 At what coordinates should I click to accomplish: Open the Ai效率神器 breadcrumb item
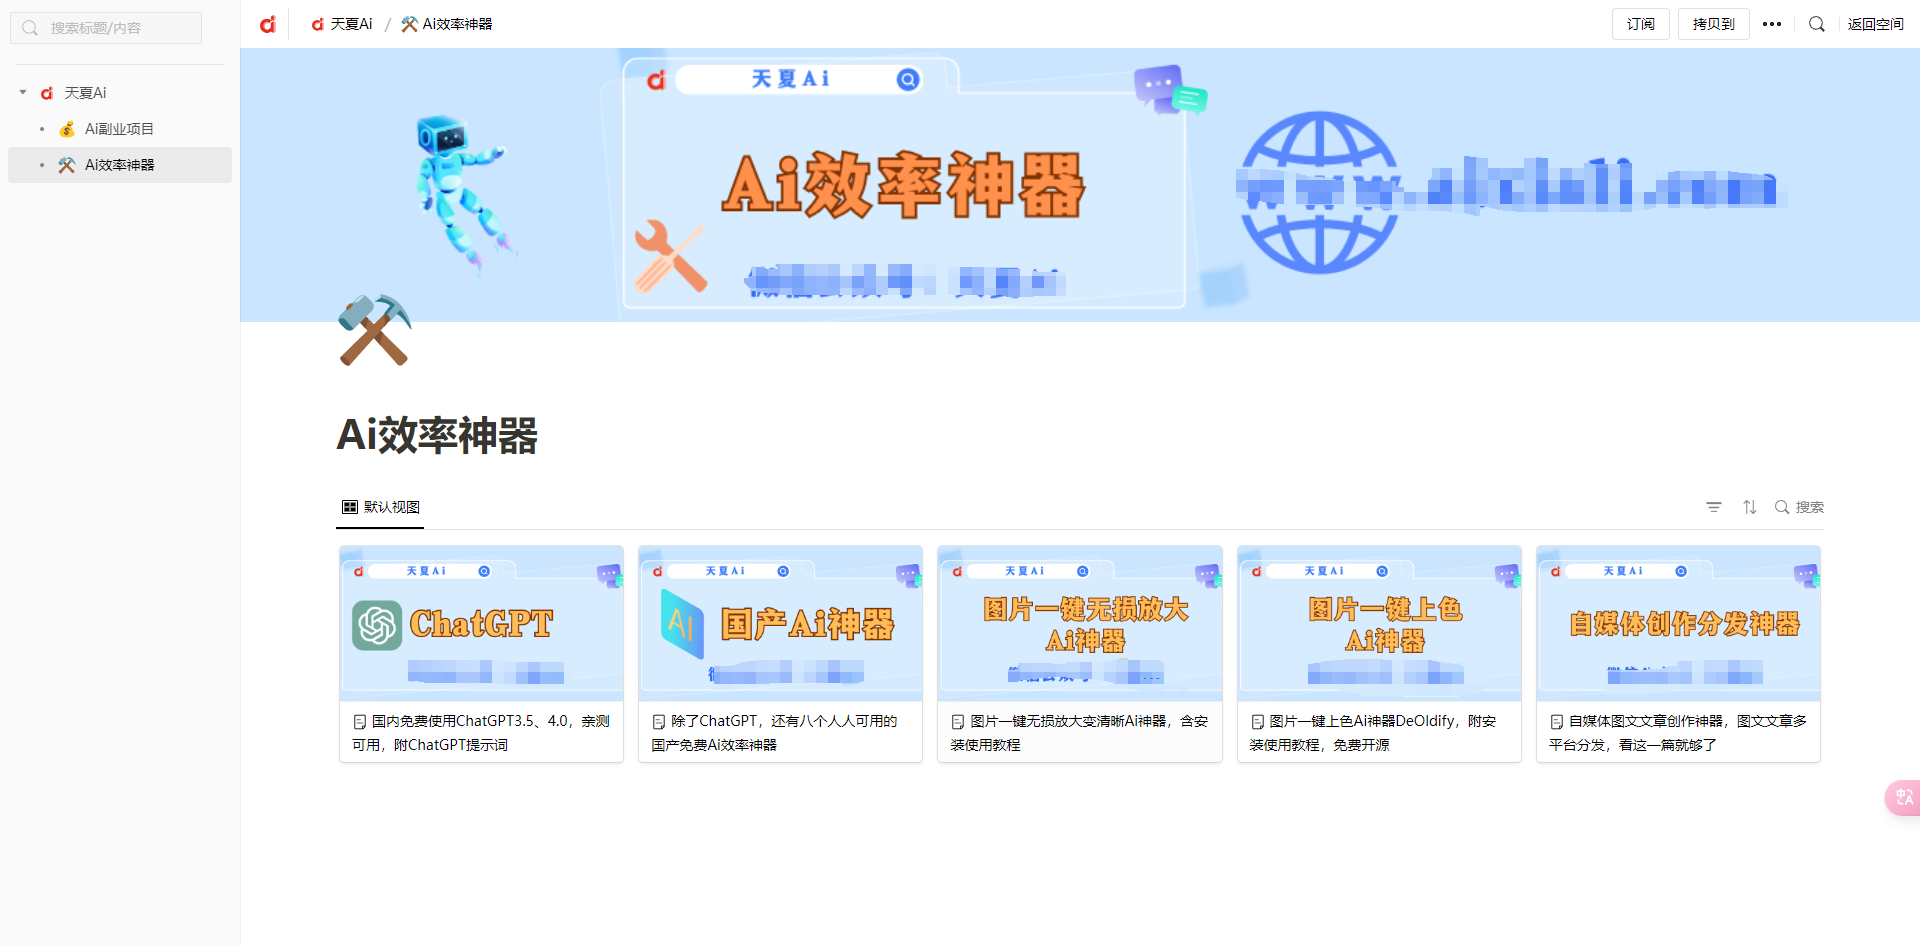click(x=447, y=24)
